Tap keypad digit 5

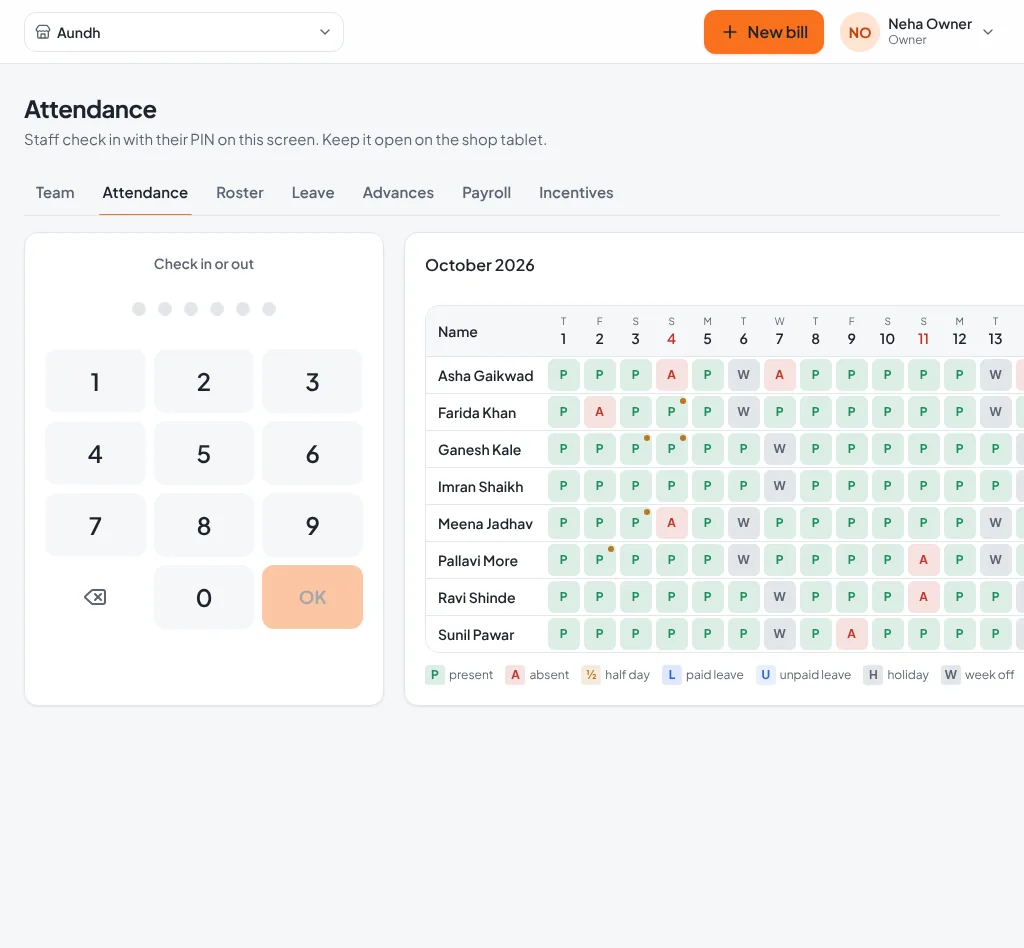coord(204,453)
